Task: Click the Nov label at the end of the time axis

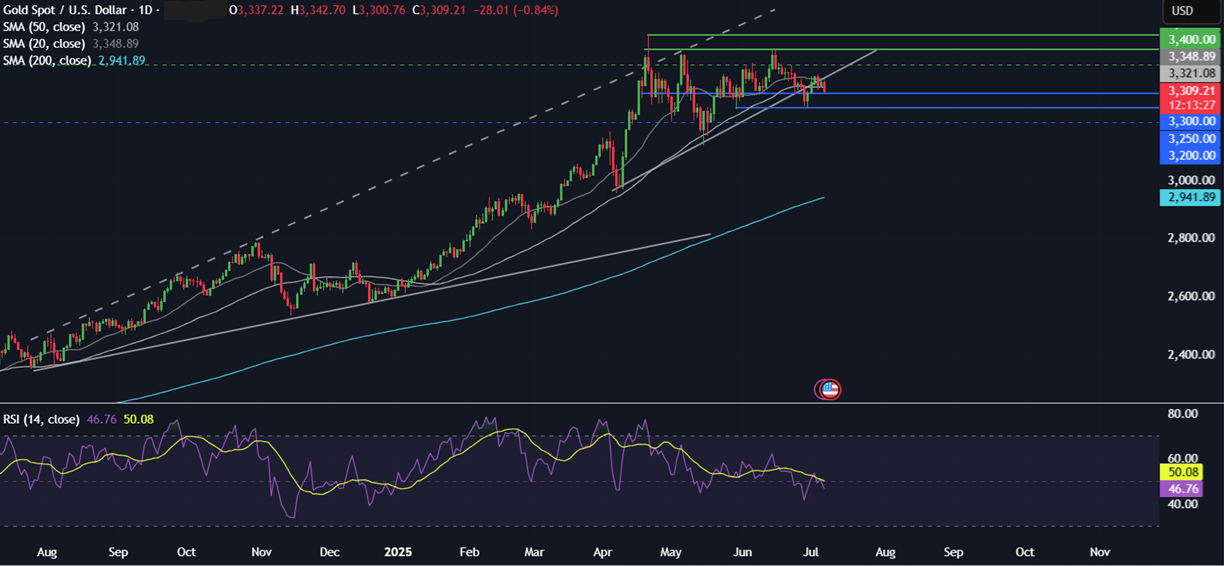Action: pos(1099,551)
